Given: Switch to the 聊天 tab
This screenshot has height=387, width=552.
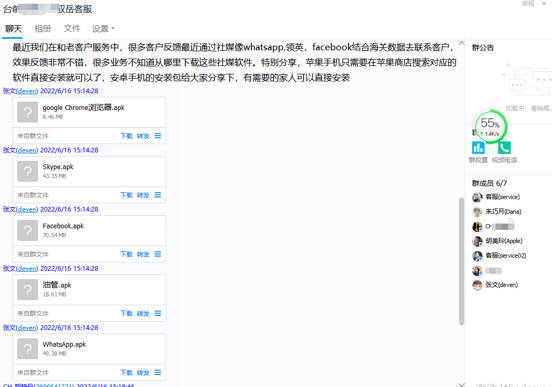Looking at the screenshot, I should (x=13, y=29).
